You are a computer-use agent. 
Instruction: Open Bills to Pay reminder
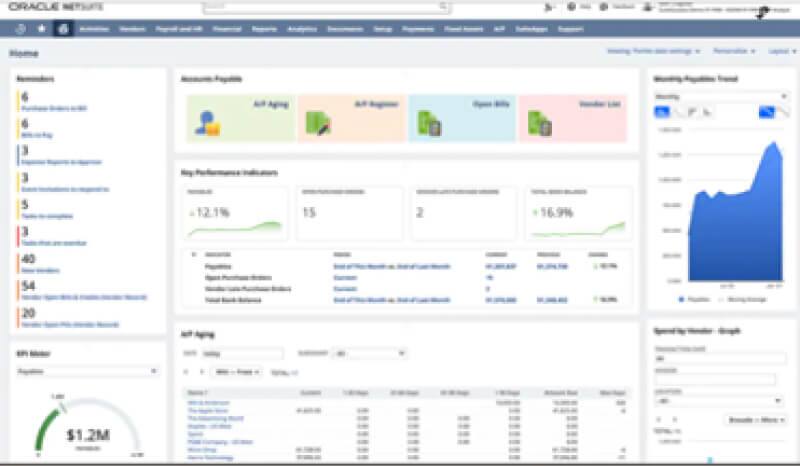pyautogui.click(x=37, y=135)
